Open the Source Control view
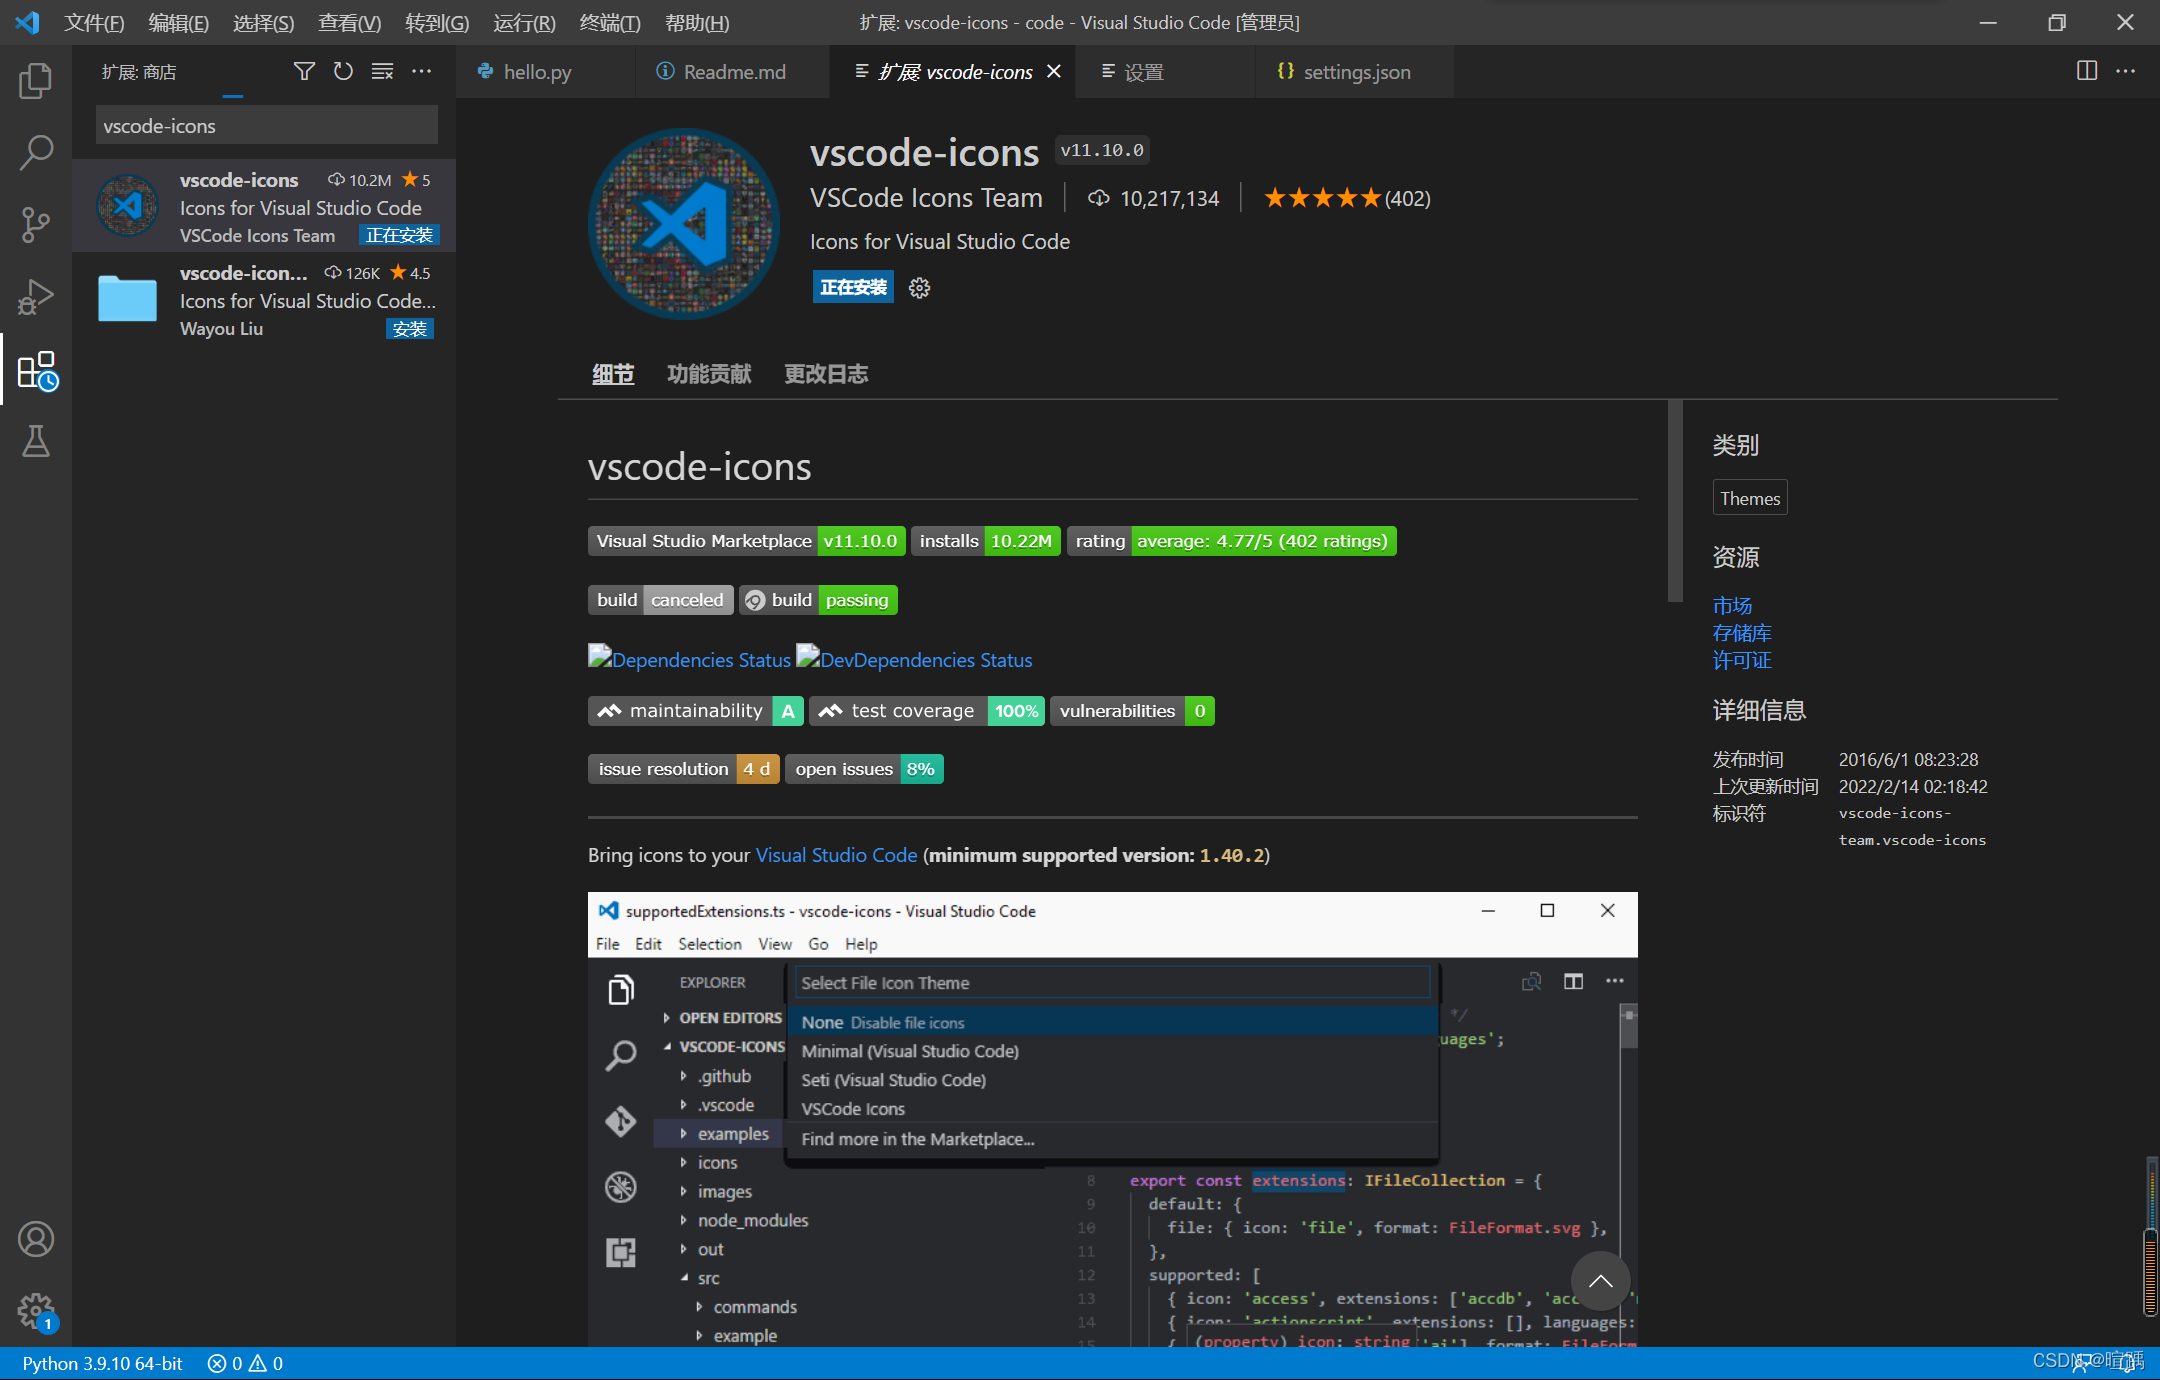 tap(36, 225)
